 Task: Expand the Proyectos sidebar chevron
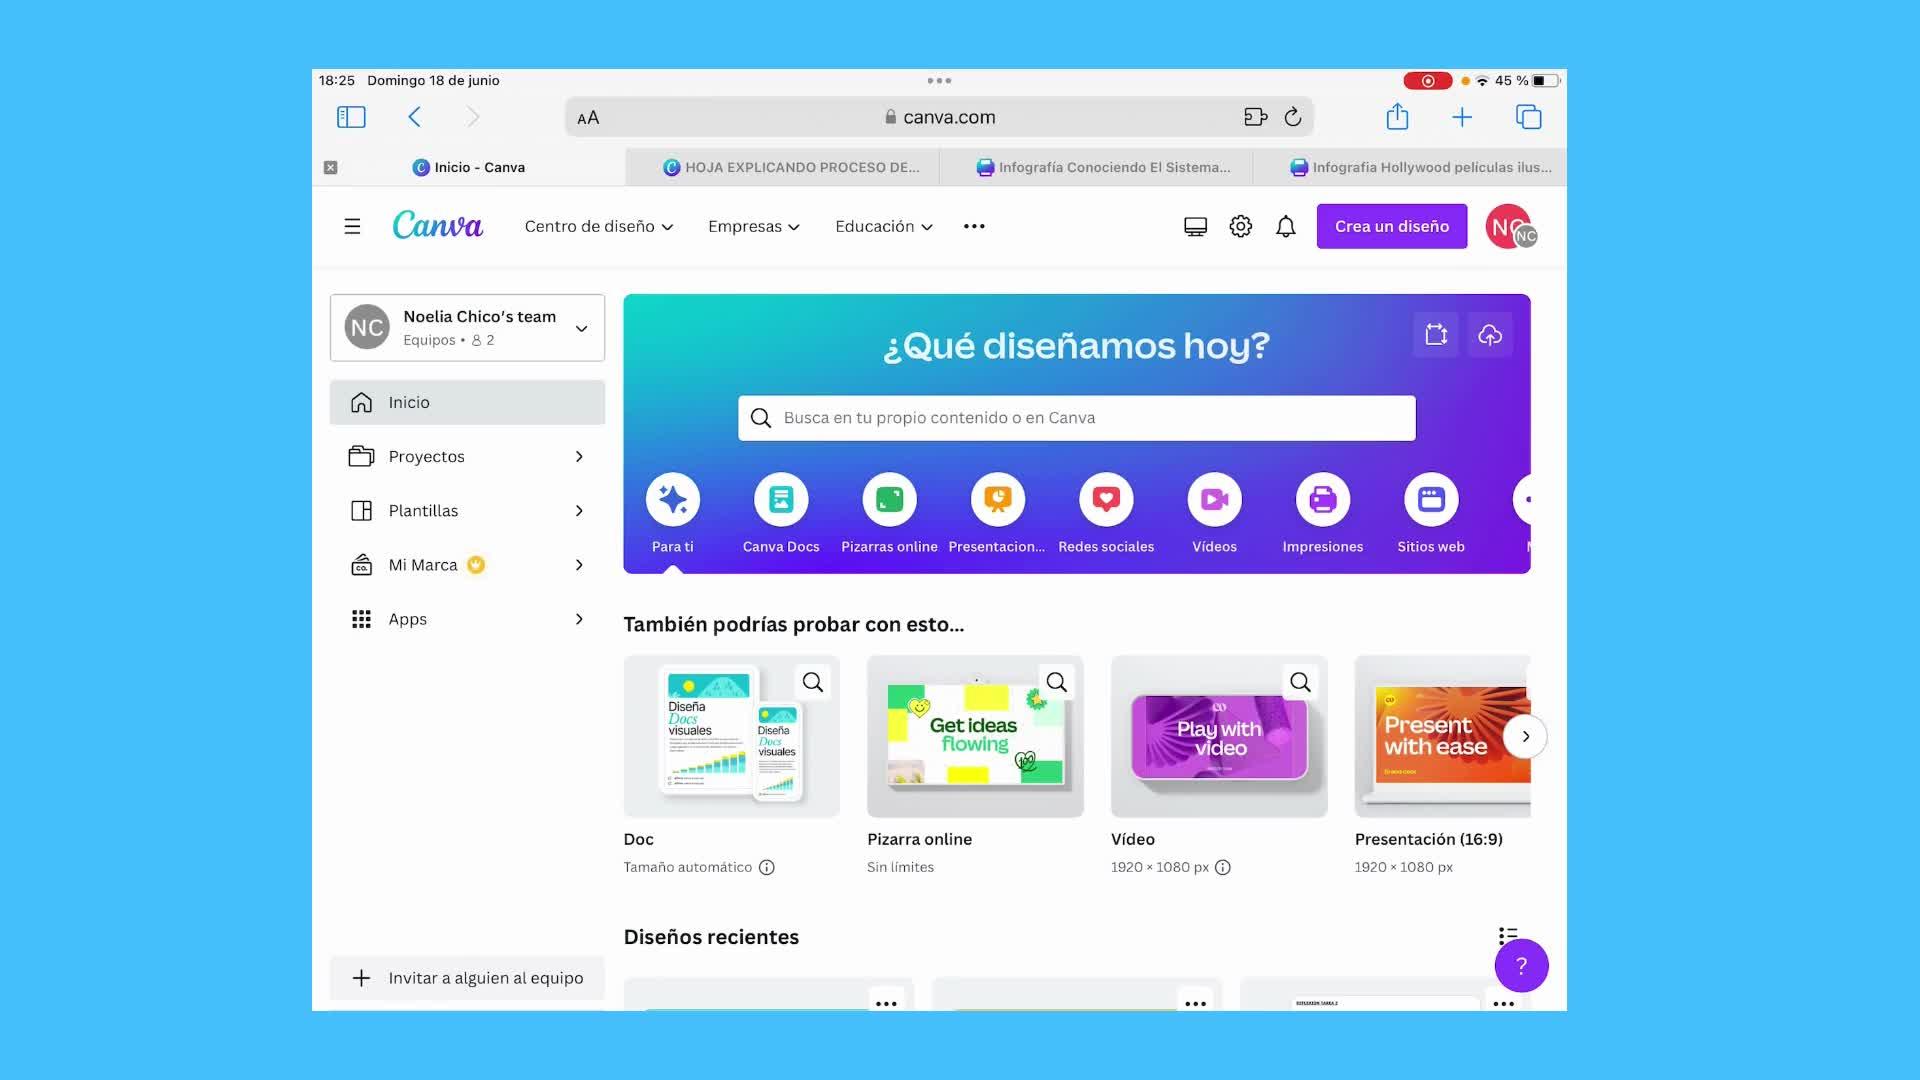click(x=579, y=457)
